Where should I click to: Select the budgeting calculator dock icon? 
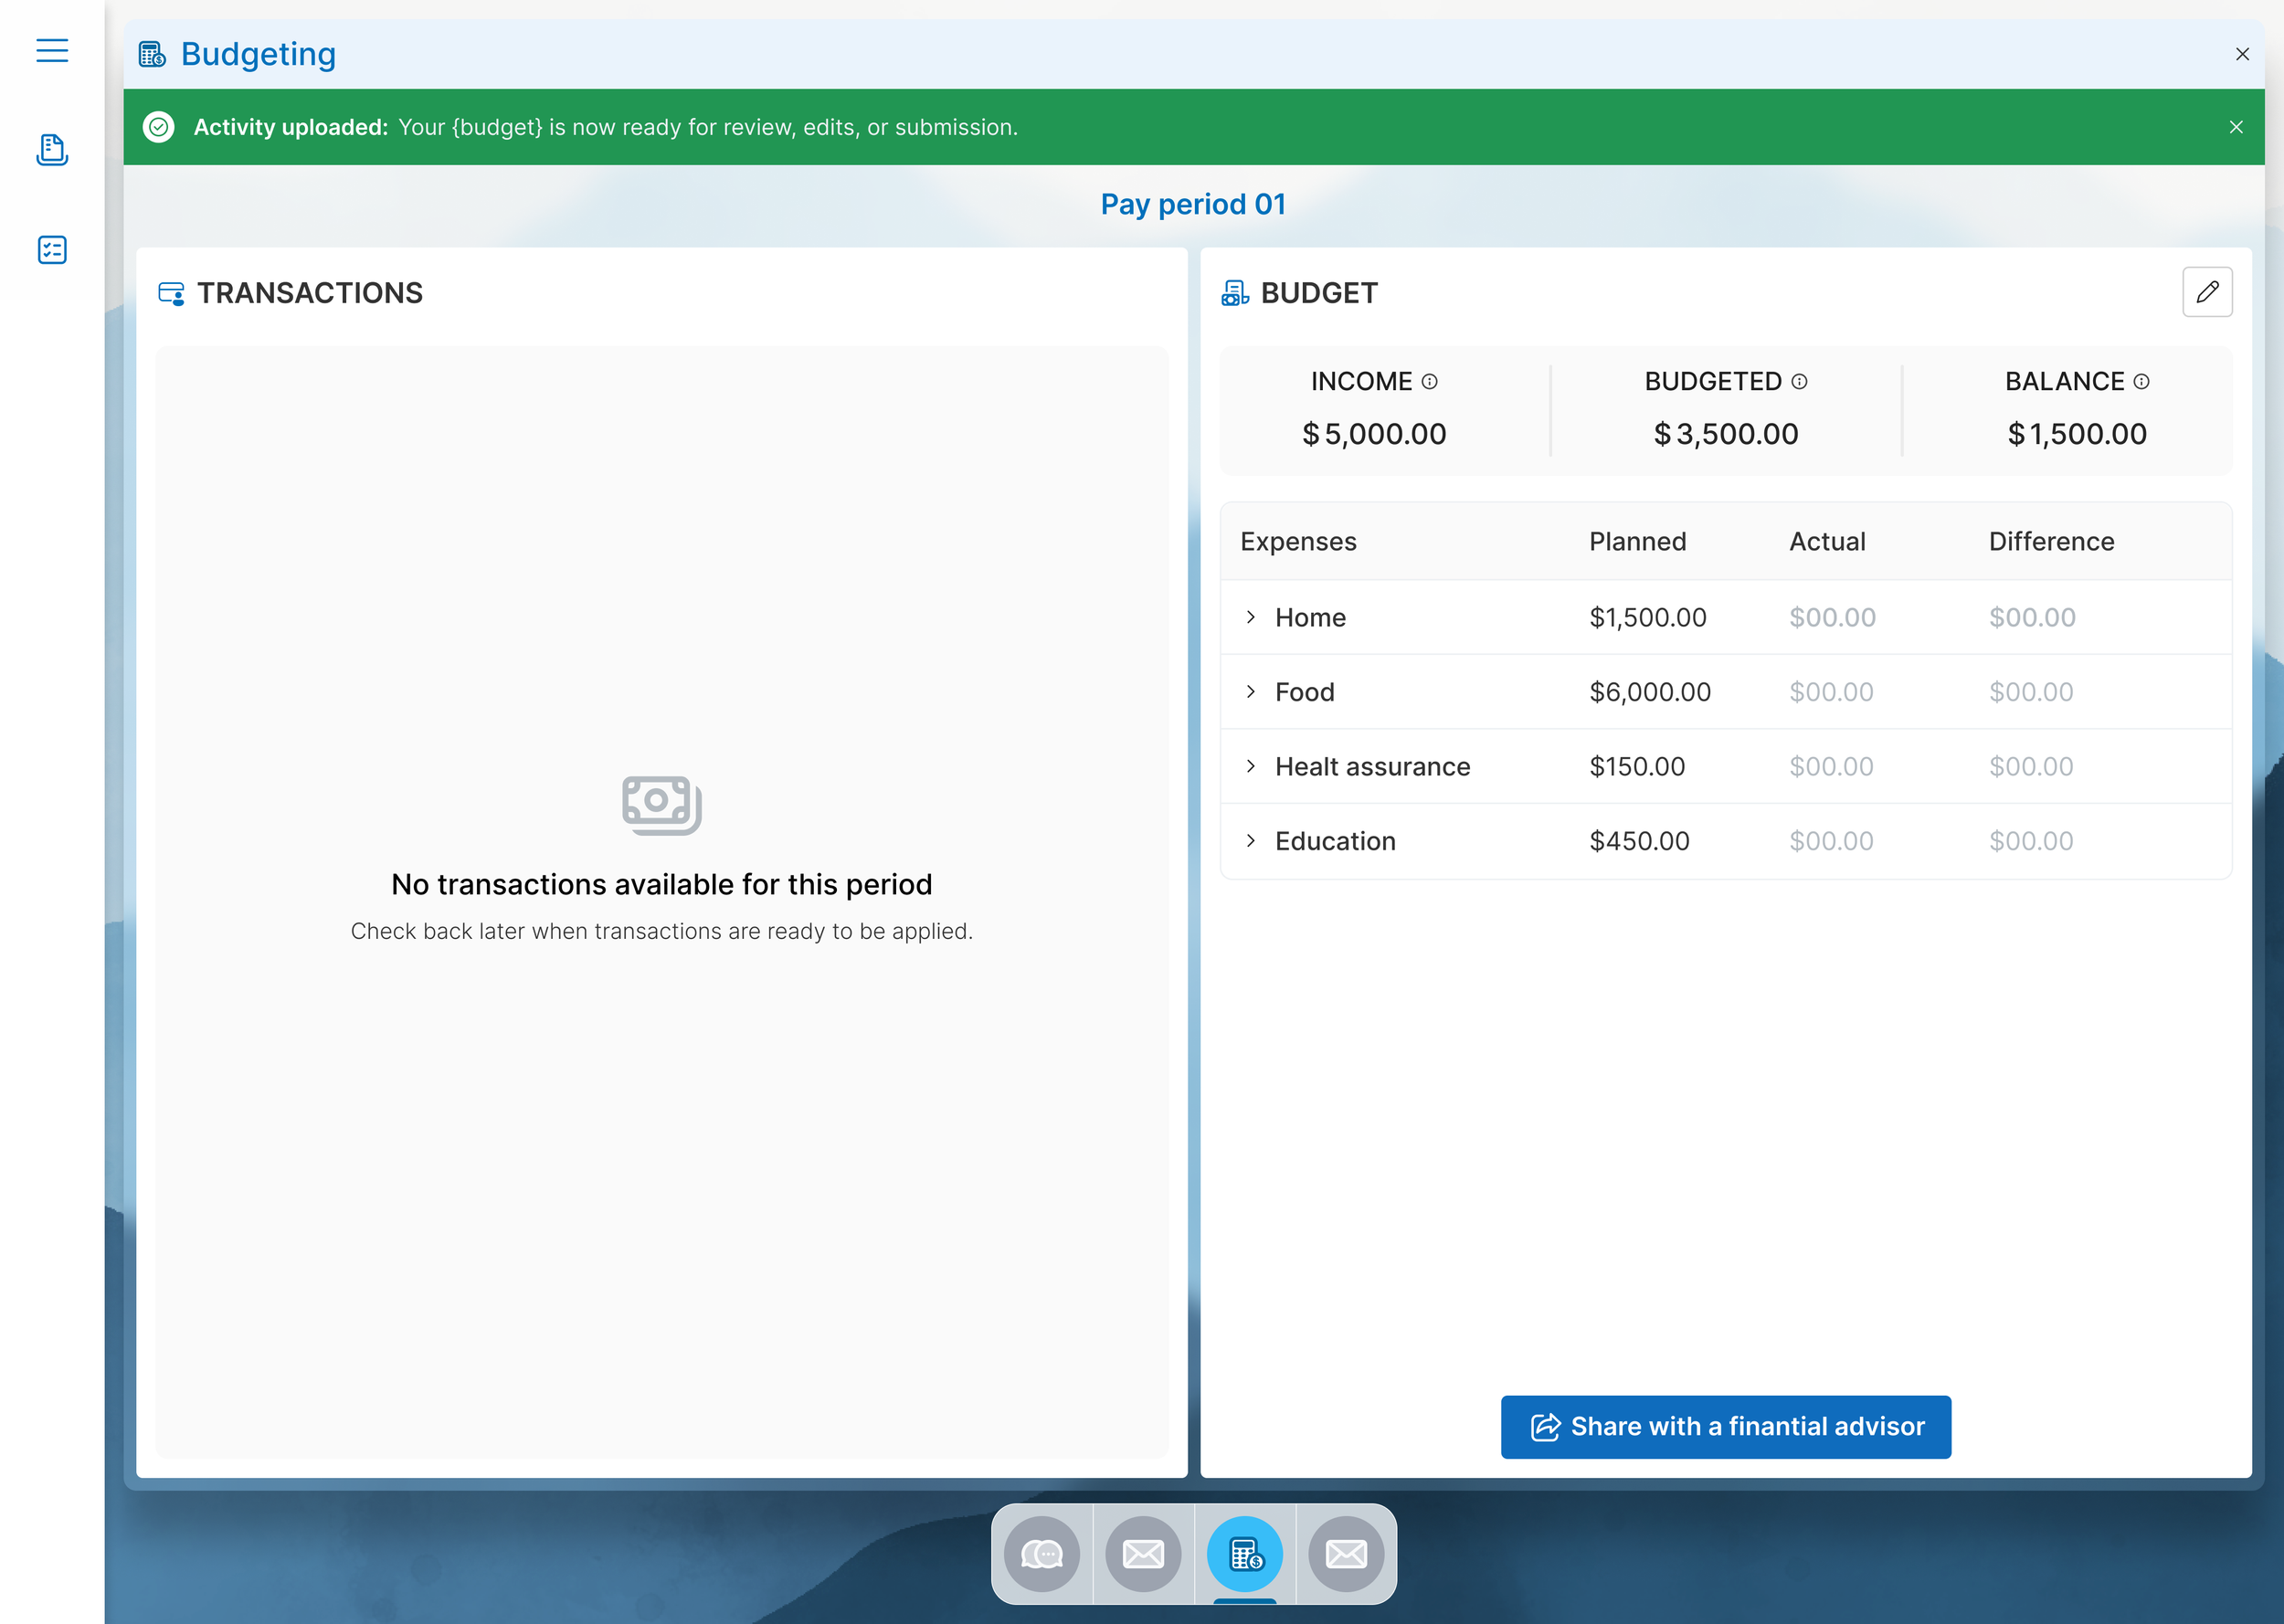click(x=1245, y=1554)
